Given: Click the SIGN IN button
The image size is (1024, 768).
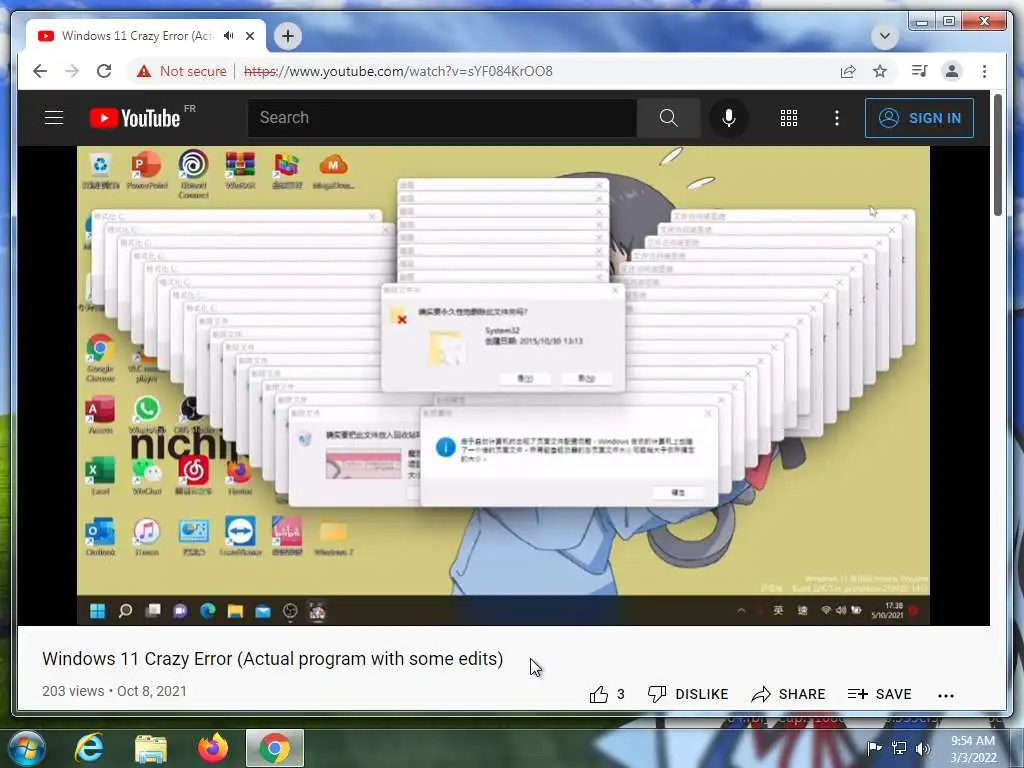Looking at the screenshot, I should [x=920, y=118].
